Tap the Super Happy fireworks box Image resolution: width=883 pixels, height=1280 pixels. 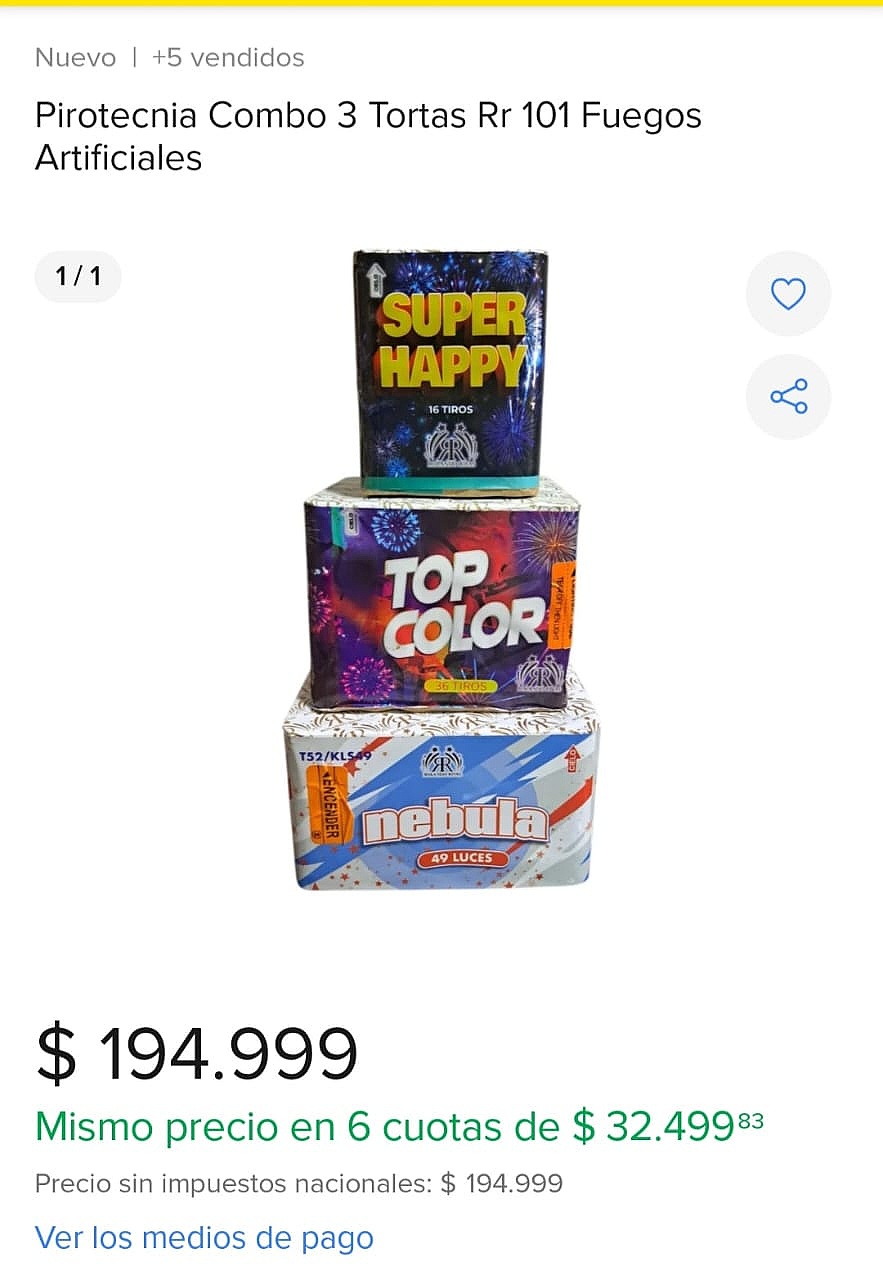pos(450,372)
